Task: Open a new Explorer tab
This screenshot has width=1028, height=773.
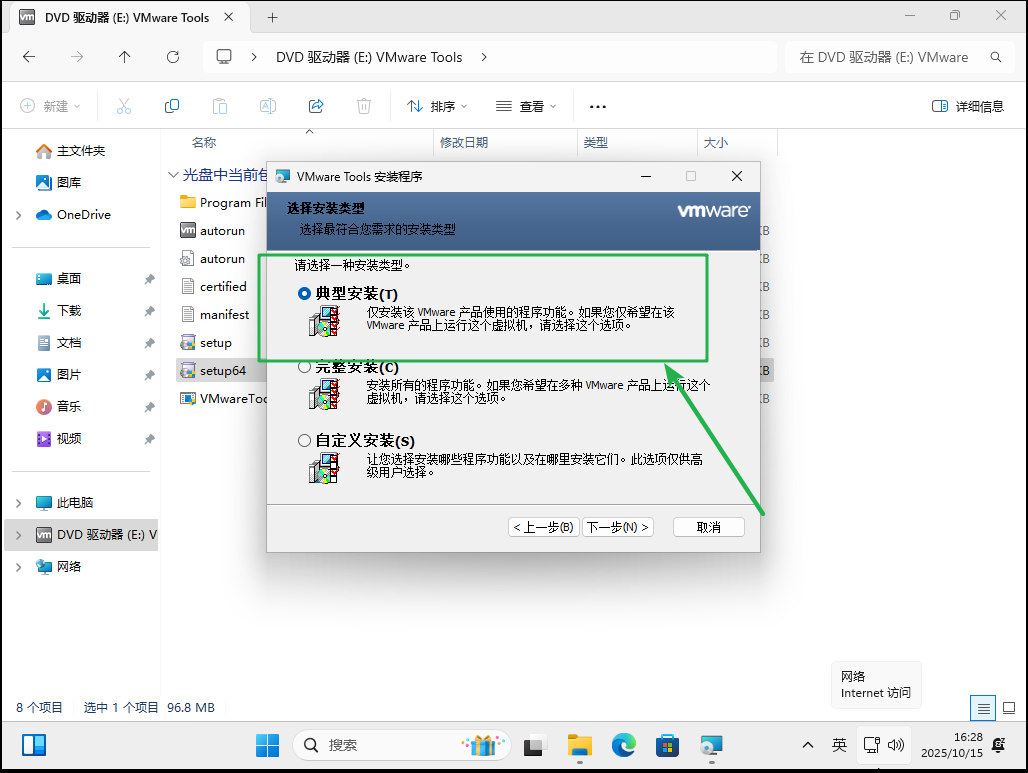Action: click(x=273, y=18)
